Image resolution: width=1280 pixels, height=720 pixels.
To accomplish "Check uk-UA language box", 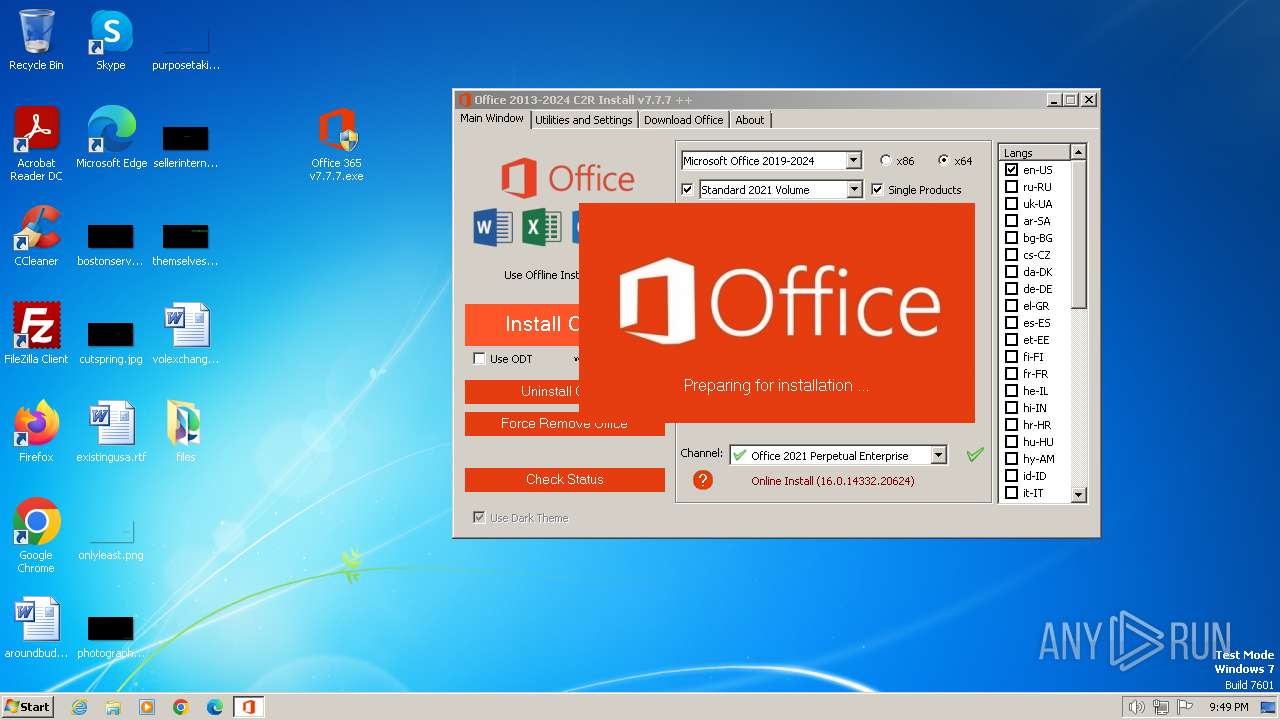I will point(1011,204).
